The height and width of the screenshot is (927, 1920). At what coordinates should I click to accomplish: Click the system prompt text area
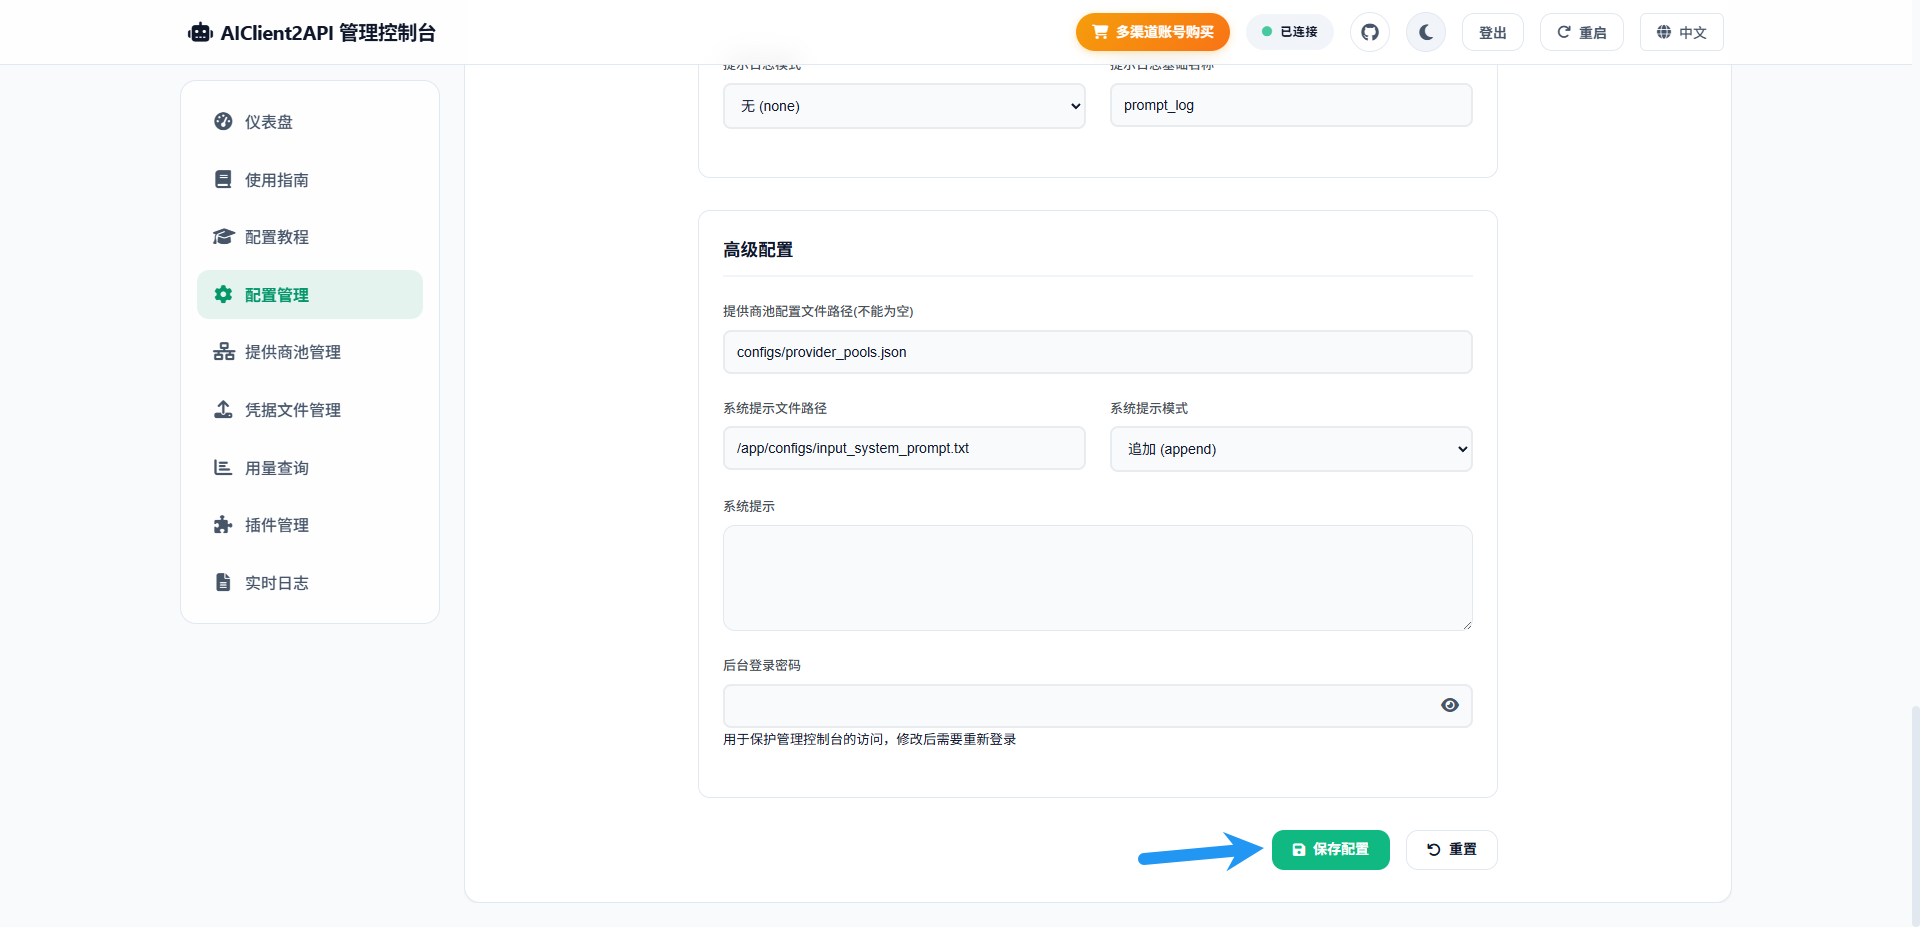1097,578
